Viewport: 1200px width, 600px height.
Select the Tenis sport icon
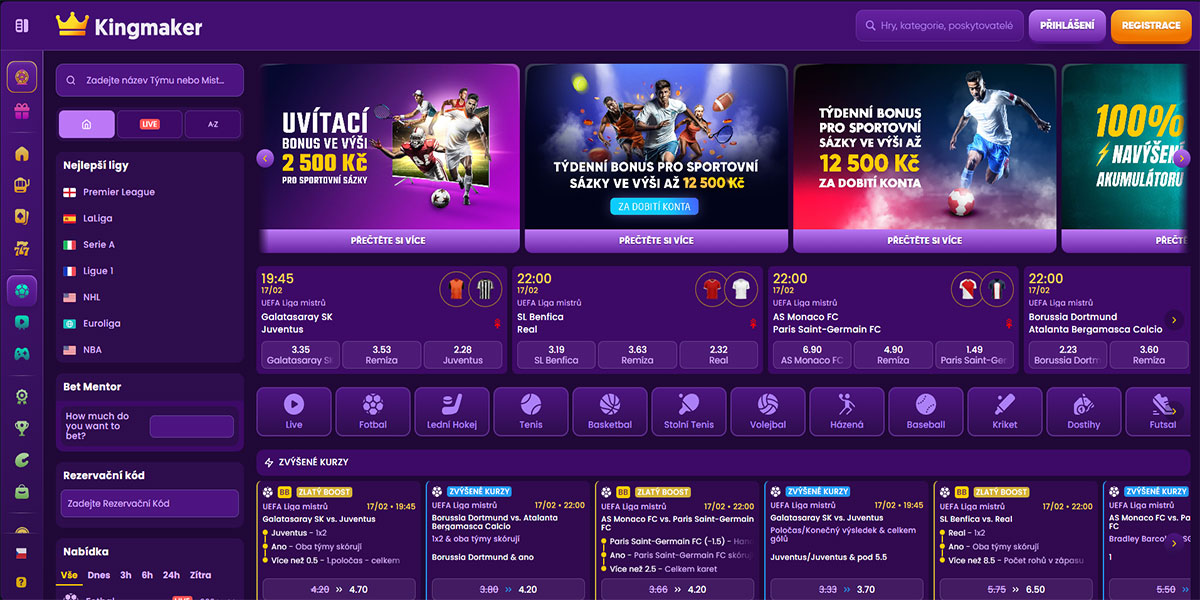tap(530, 411)
